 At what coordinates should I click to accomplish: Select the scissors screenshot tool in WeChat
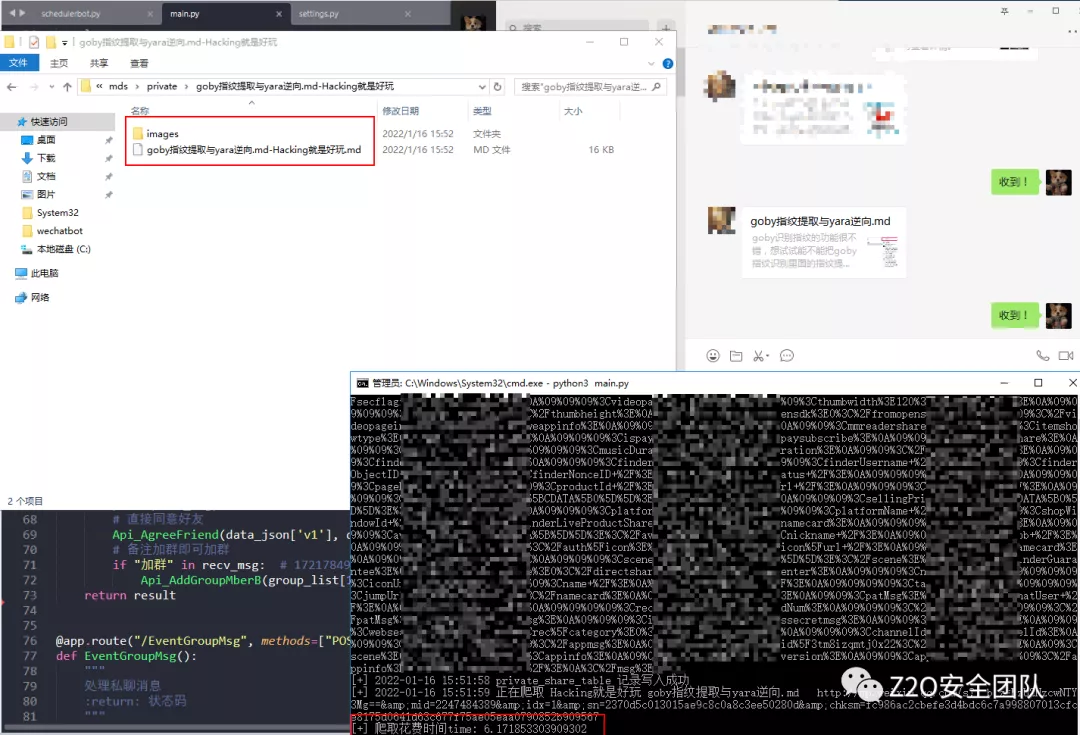point(758,356)
